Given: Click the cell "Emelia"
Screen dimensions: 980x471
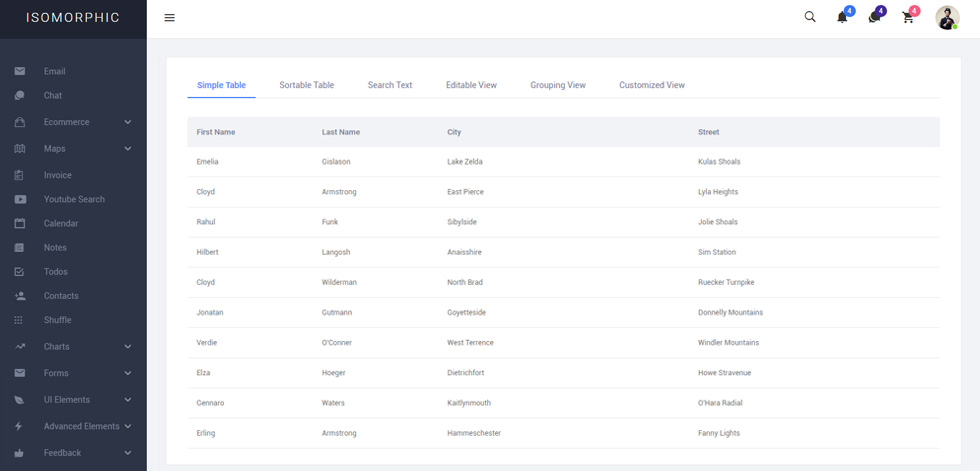Looking at the screenshot, I should [208, 162].
